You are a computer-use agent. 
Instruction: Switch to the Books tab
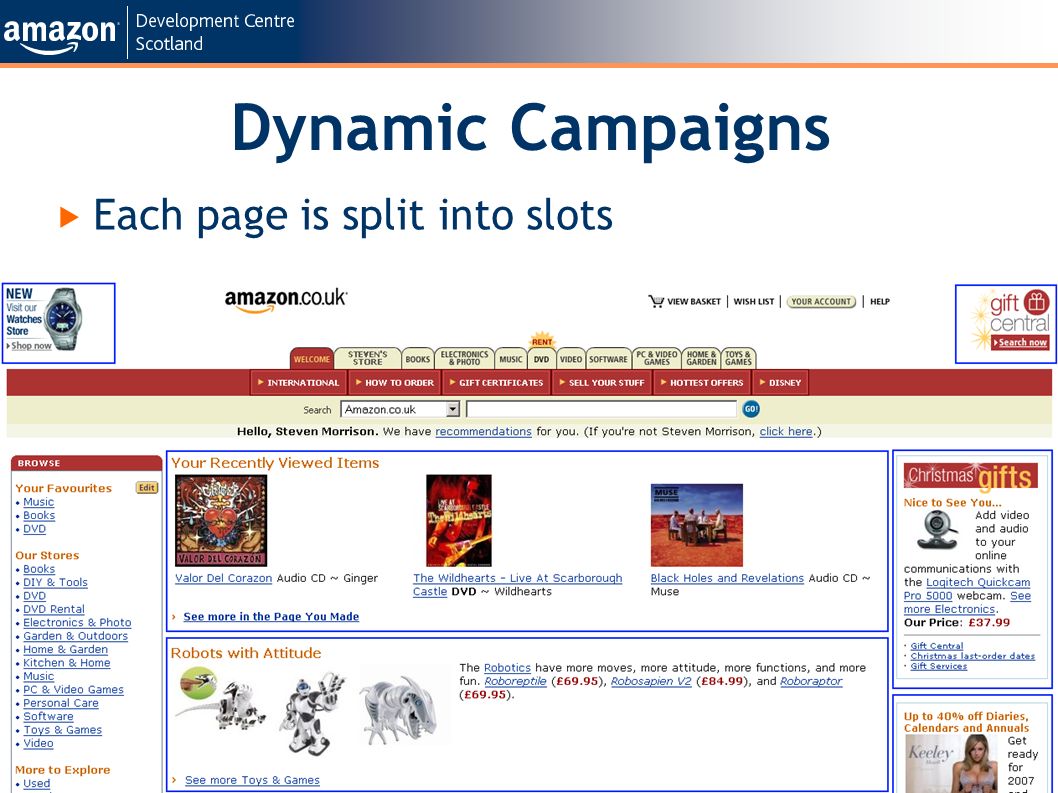418,359
